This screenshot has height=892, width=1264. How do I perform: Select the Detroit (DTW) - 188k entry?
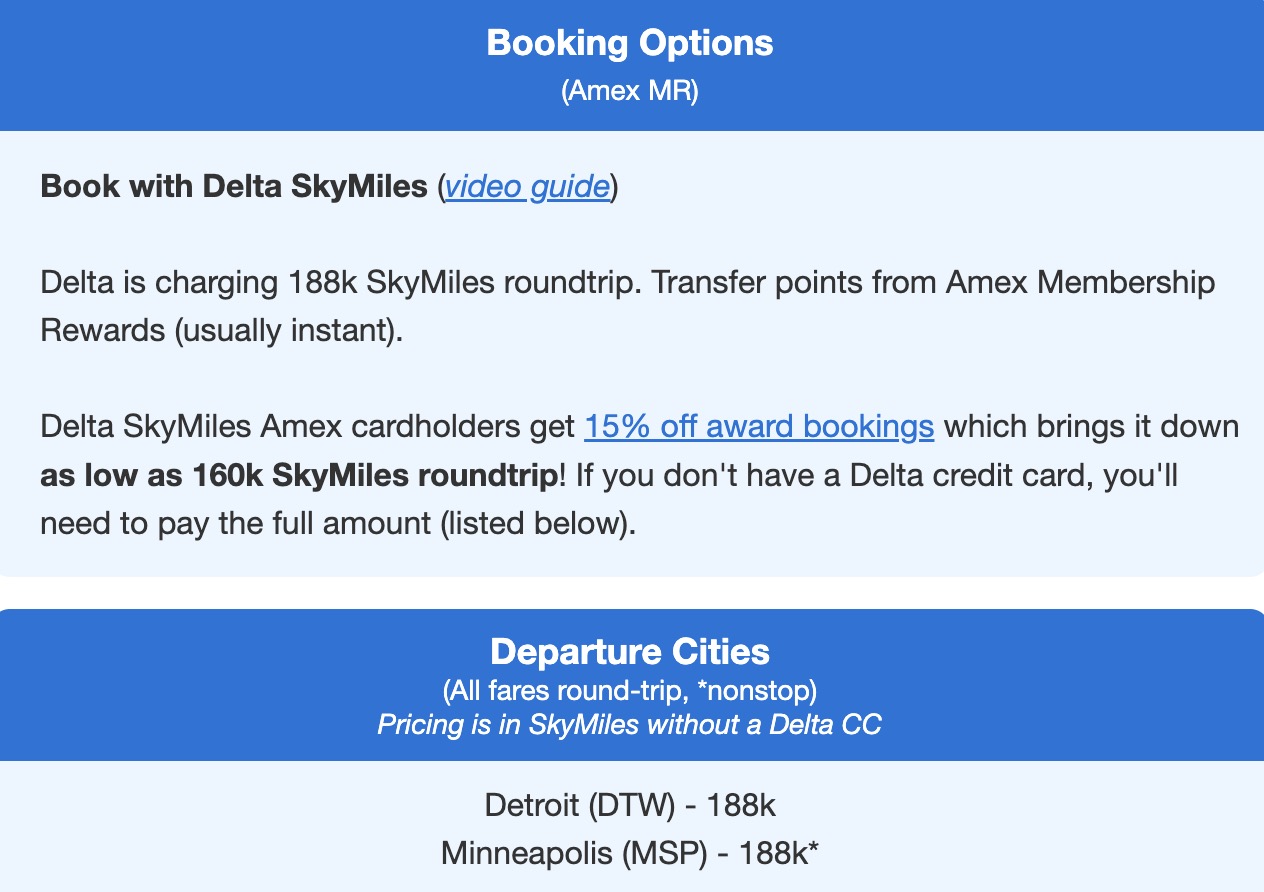[630, 806]
